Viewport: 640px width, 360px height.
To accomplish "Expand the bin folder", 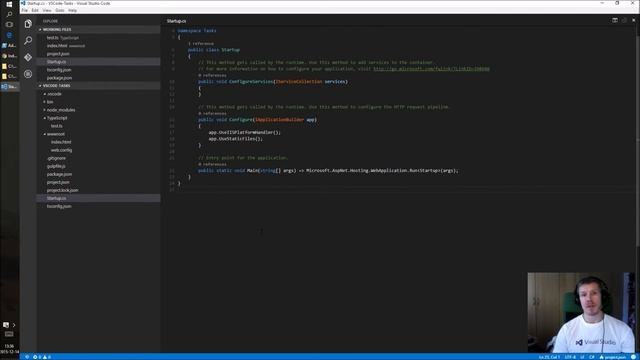I will [50, 102].
